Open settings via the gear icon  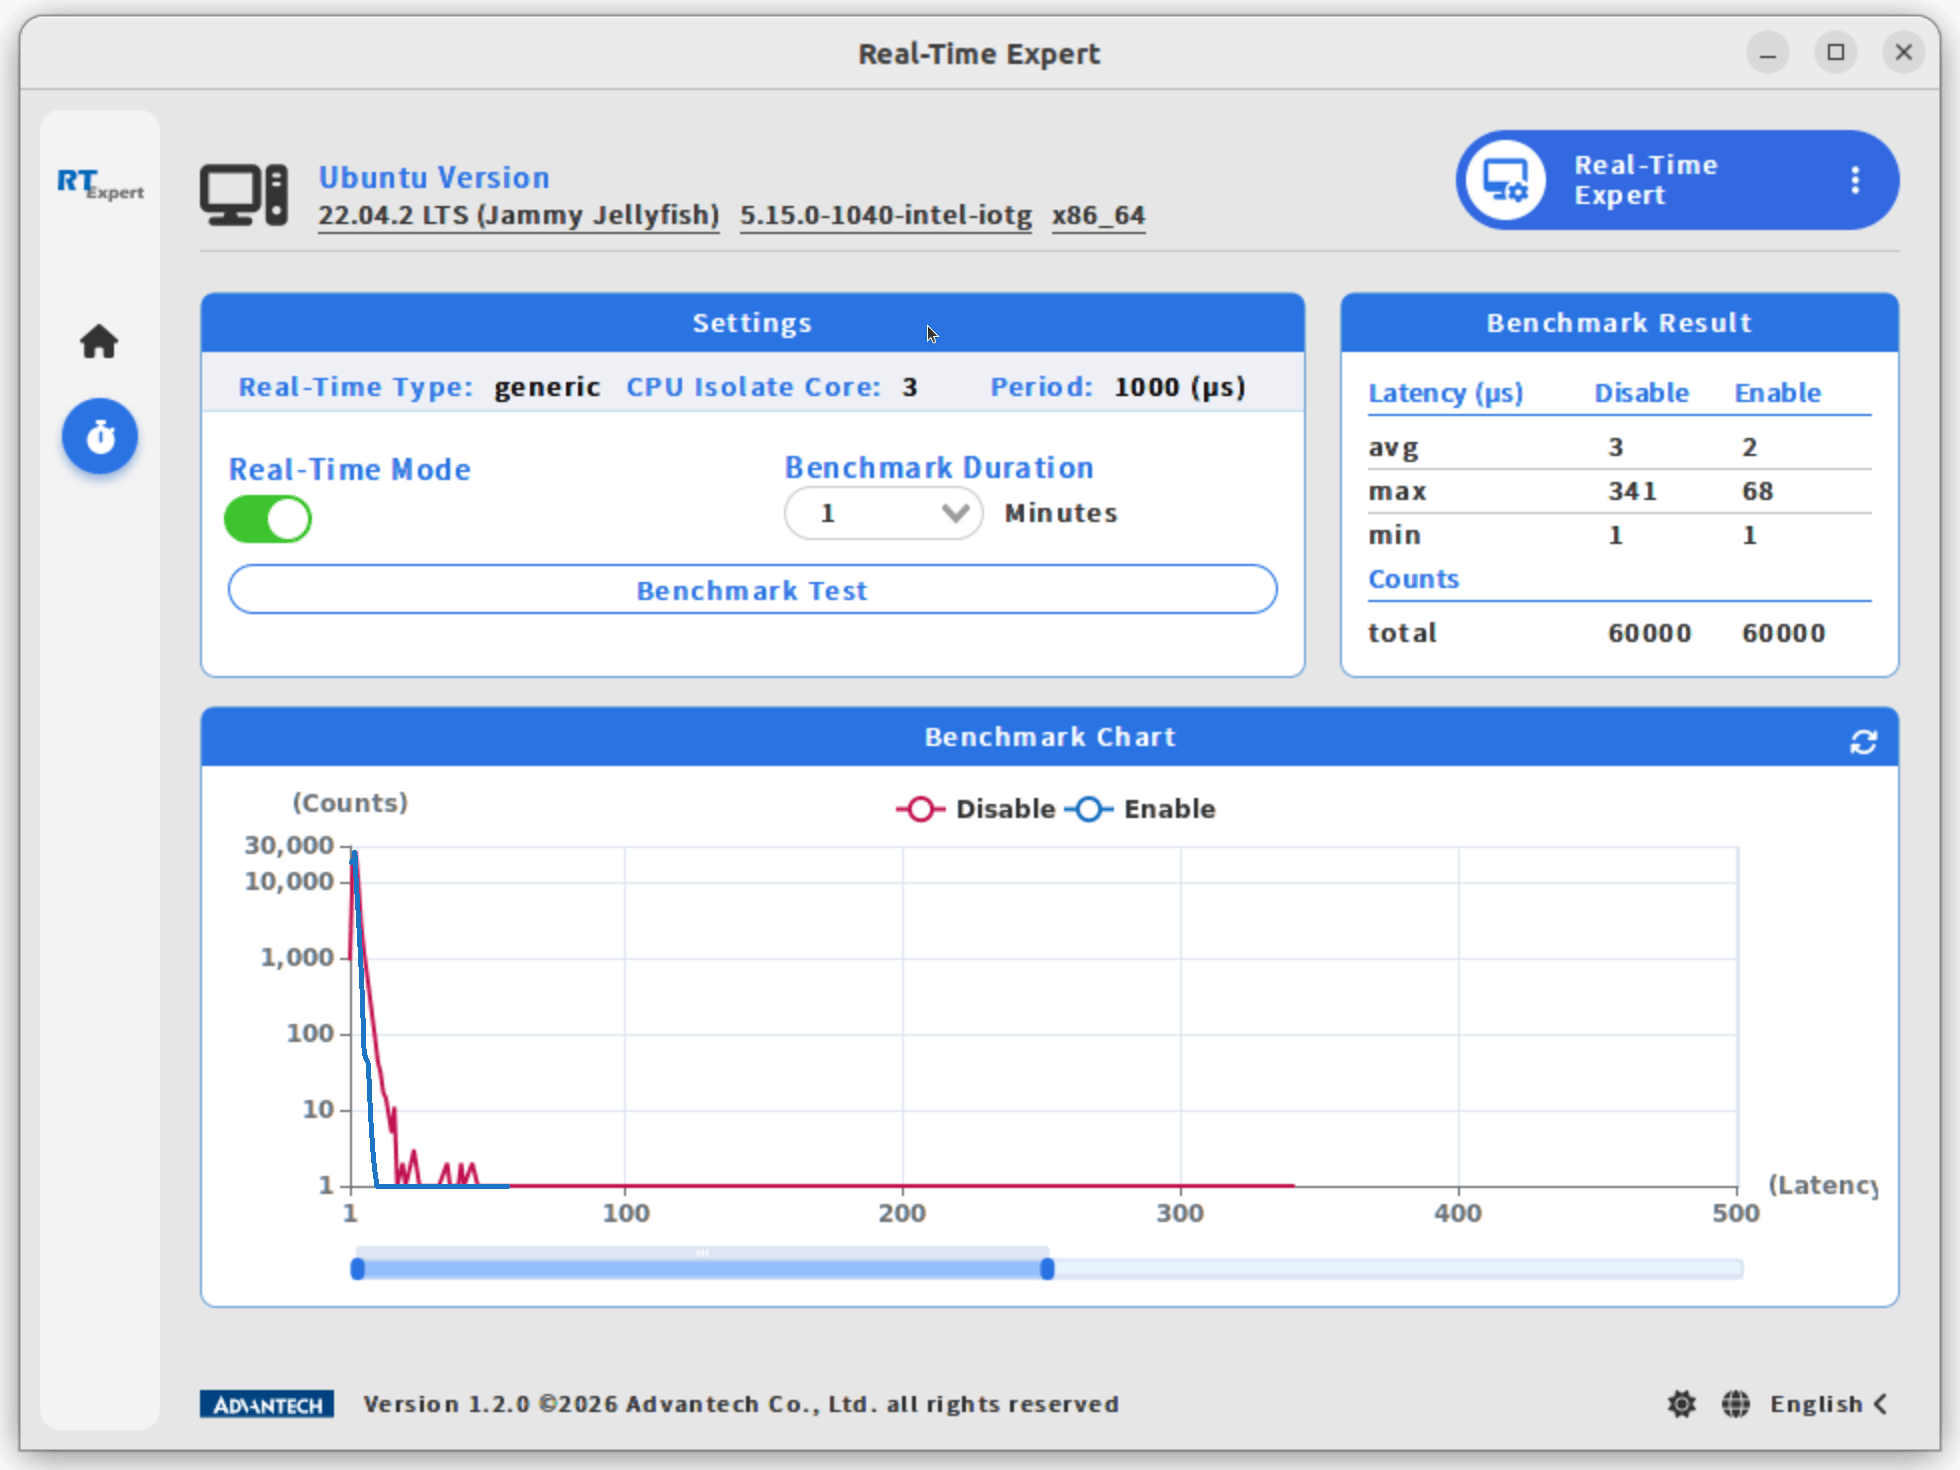point(1682,1404)
